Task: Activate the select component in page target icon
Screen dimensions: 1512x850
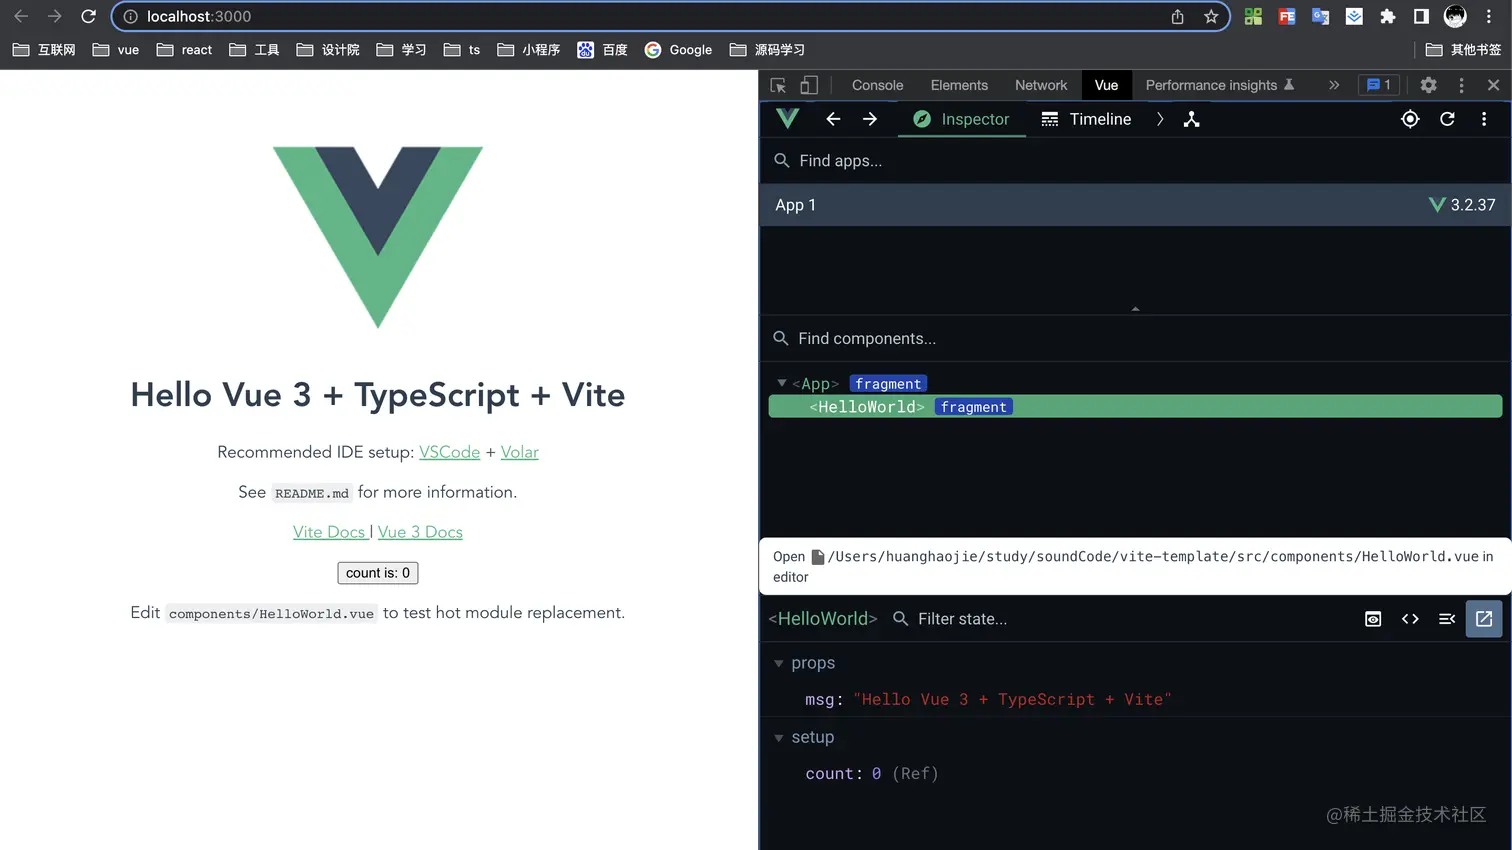Action: (1410, 119)
